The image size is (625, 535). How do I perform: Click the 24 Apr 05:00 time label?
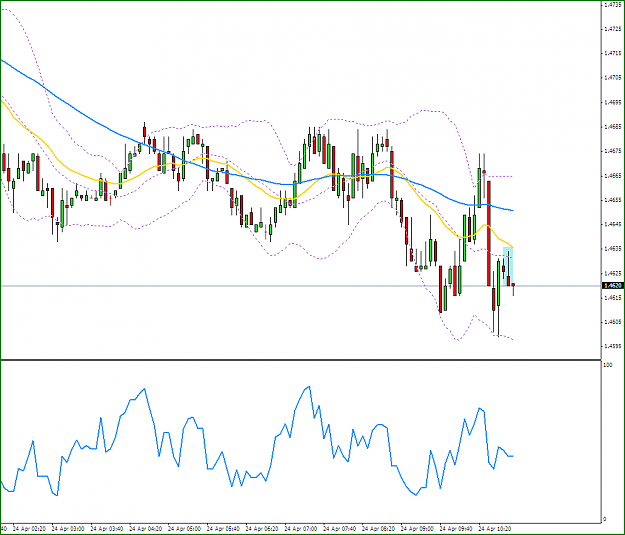tap(184, 529)
